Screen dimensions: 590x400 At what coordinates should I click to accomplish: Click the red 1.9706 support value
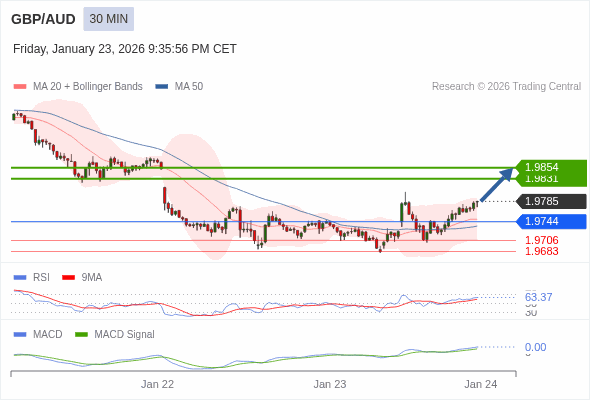pyautogui.click(x=541, y=240)
